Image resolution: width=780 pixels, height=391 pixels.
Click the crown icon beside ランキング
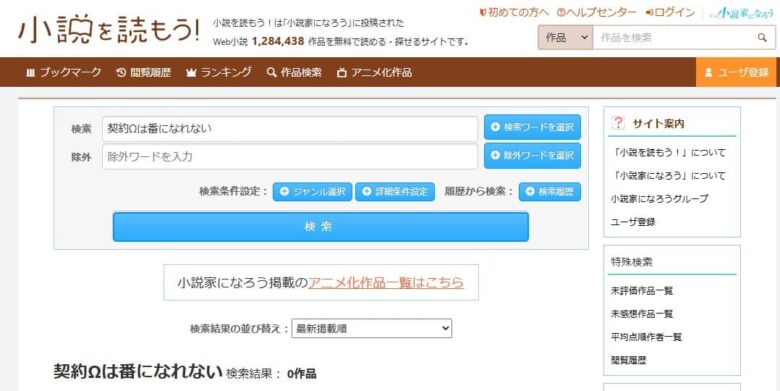coord(191,73)
